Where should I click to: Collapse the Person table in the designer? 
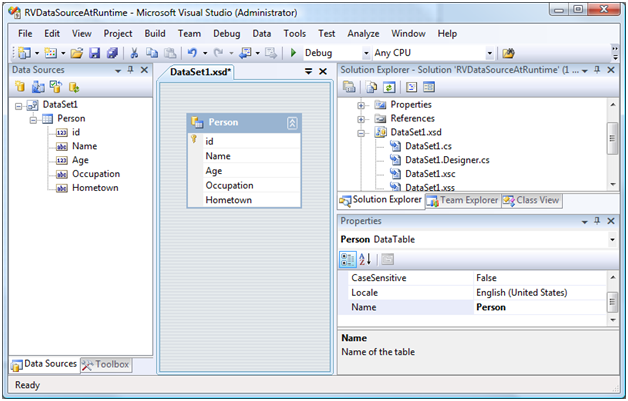click(x=292, y=123)
